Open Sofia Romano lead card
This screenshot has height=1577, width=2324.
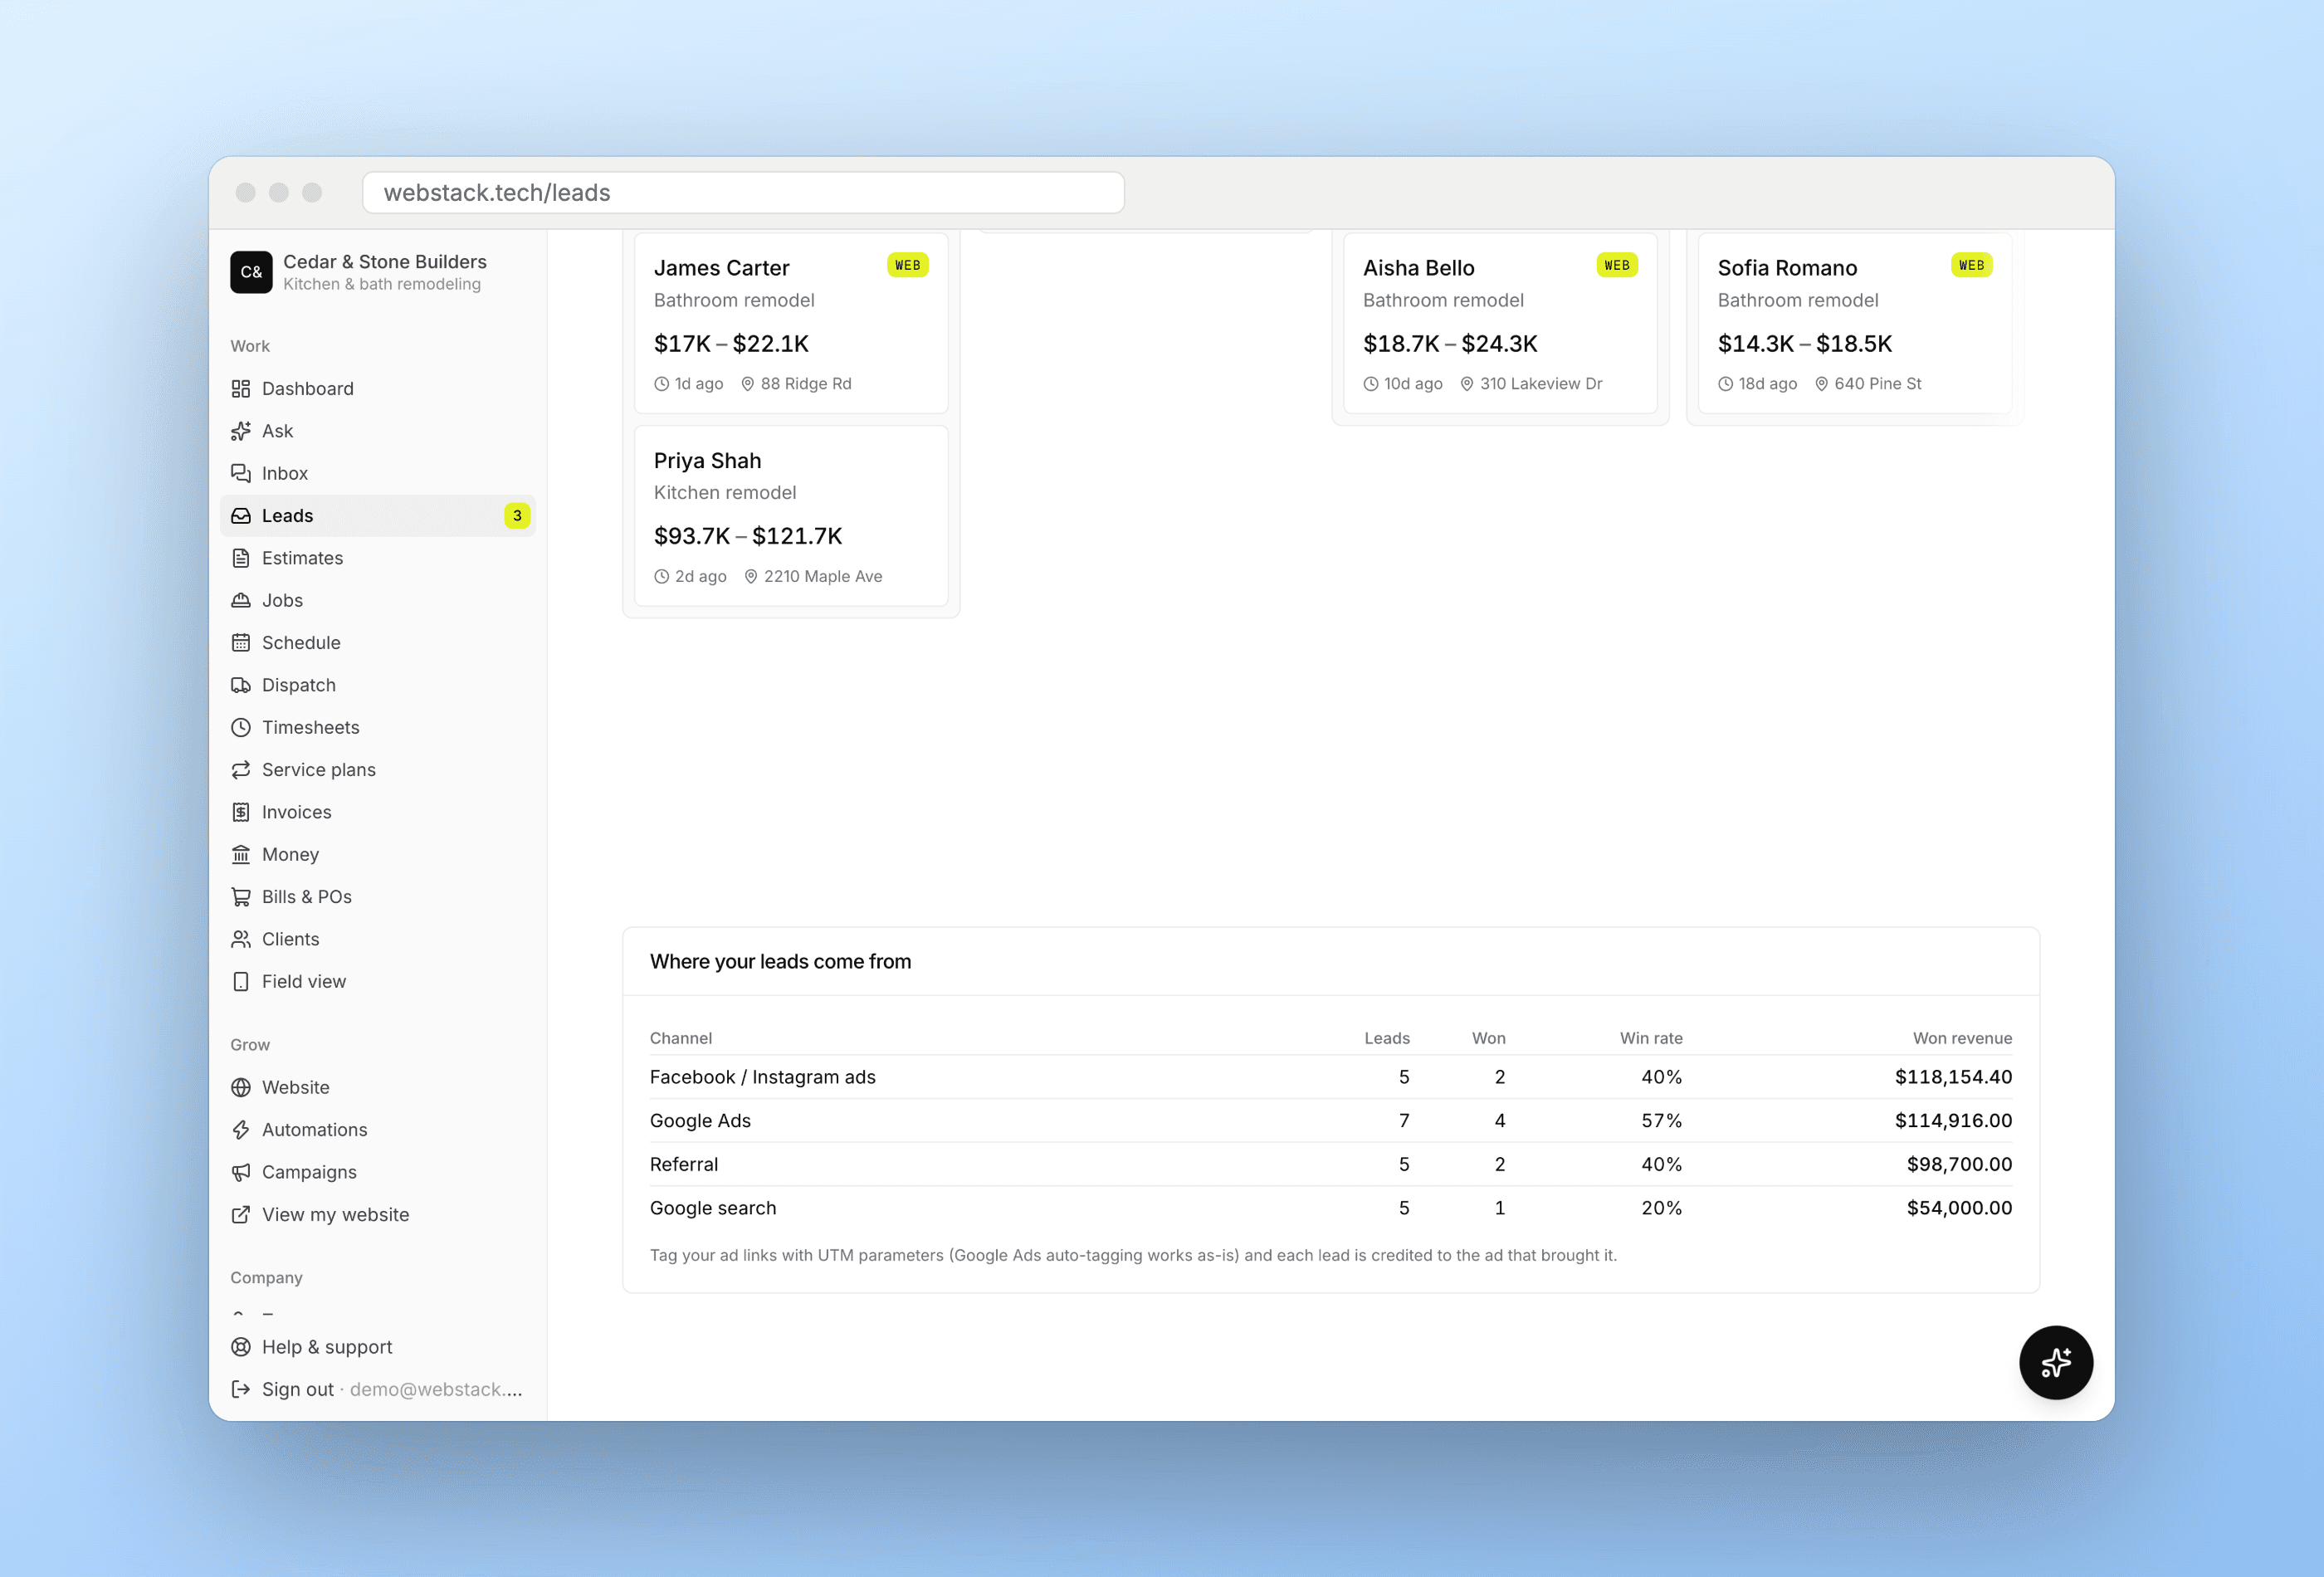click(x=1855, y=323)
